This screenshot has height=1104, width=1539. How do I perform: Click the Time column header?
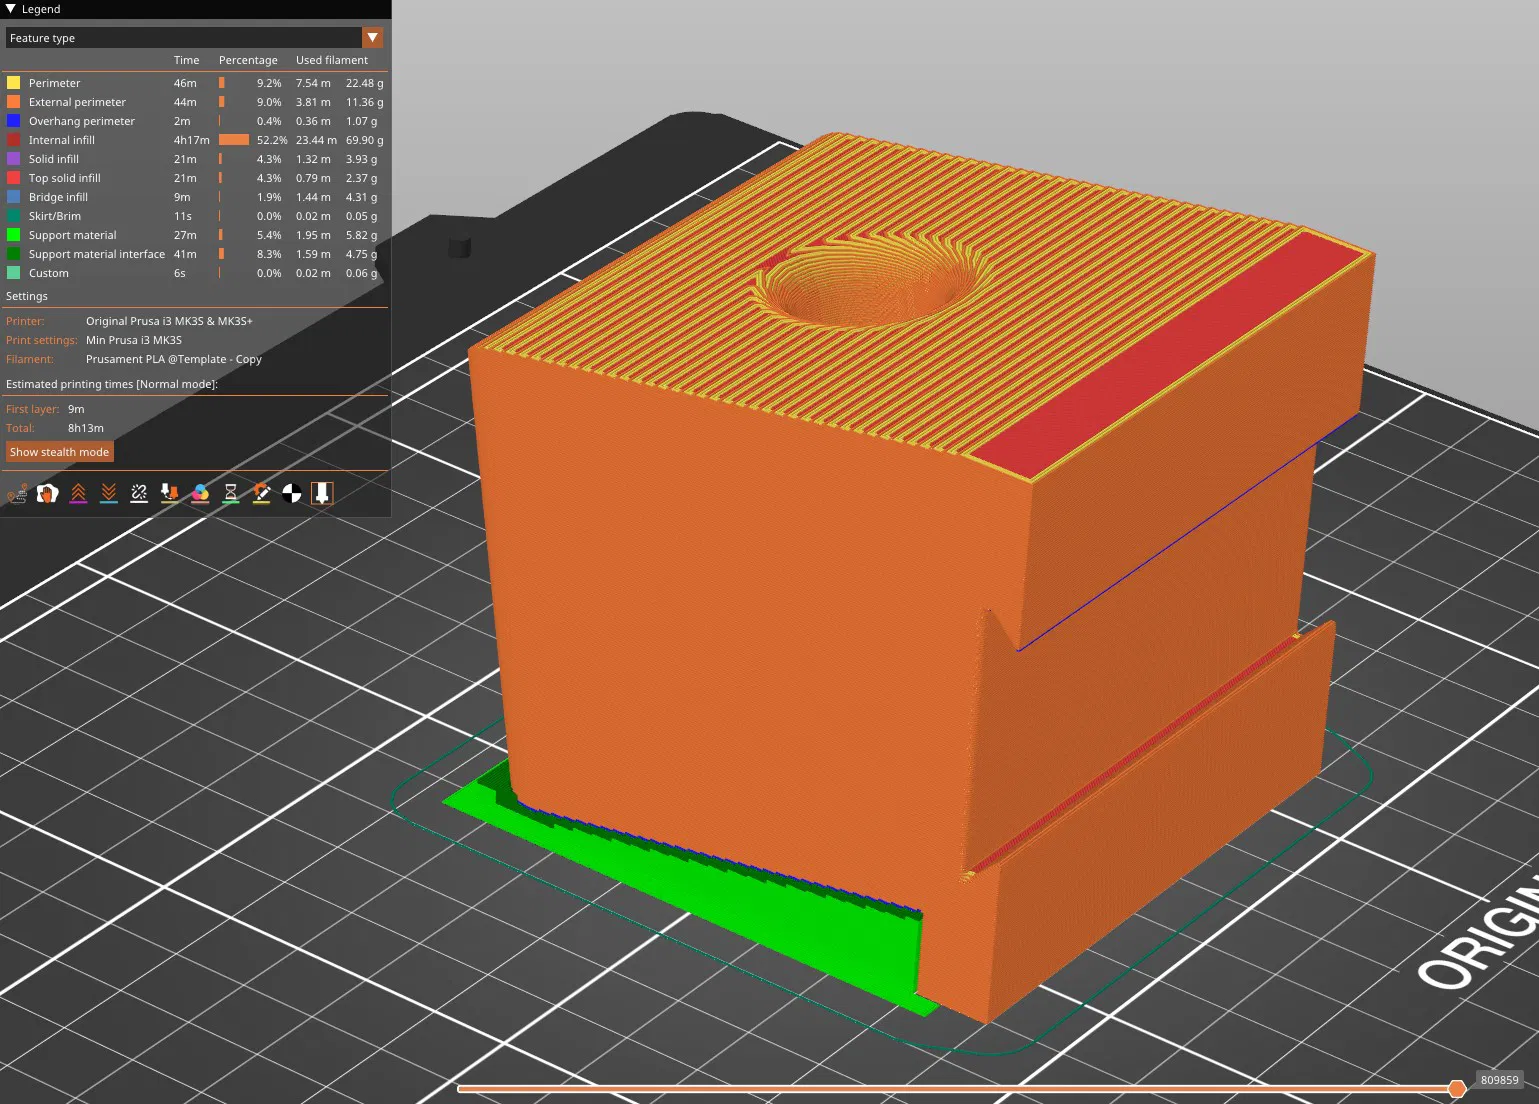point(187,60)
